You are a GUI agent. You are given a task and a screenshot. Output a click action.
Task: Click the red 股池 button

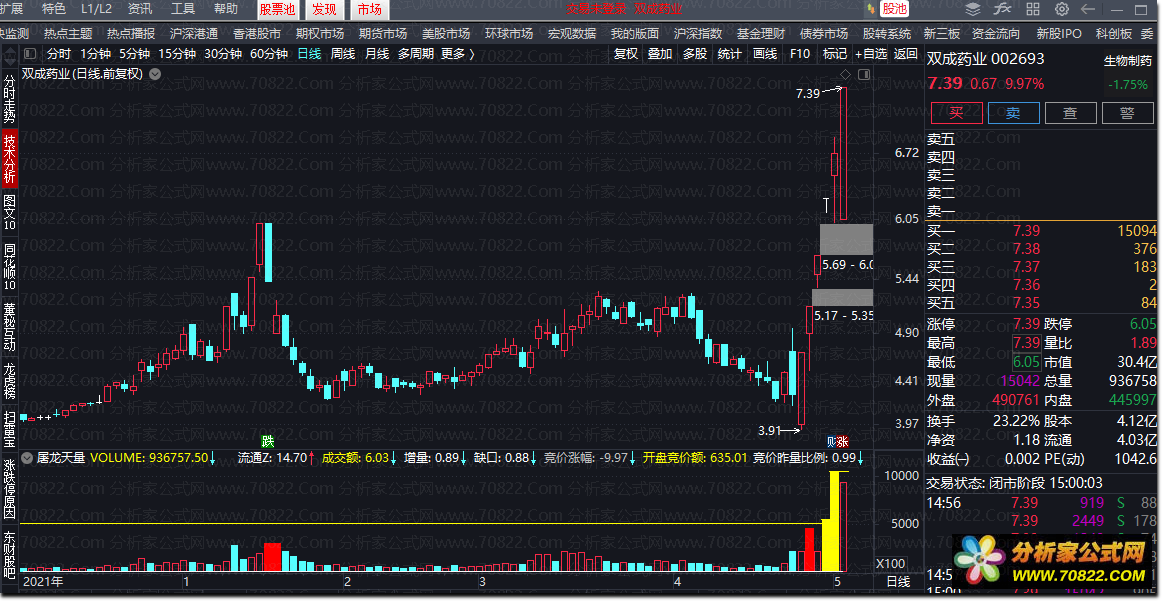(895, 10)
